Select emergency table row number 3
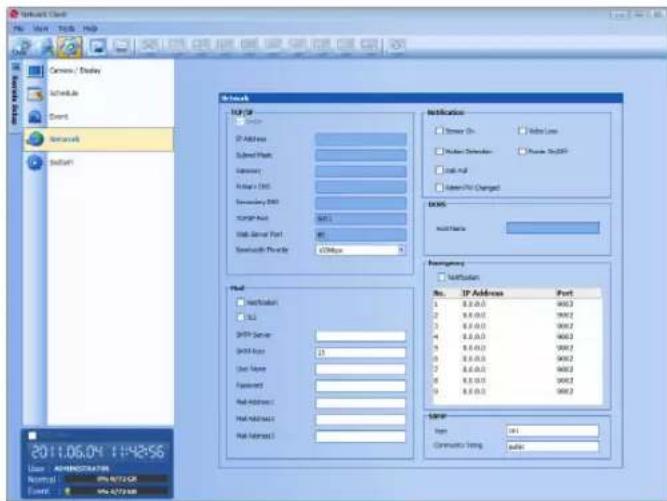Viewport: 667px width, 501px height. [x=517, y=326]
